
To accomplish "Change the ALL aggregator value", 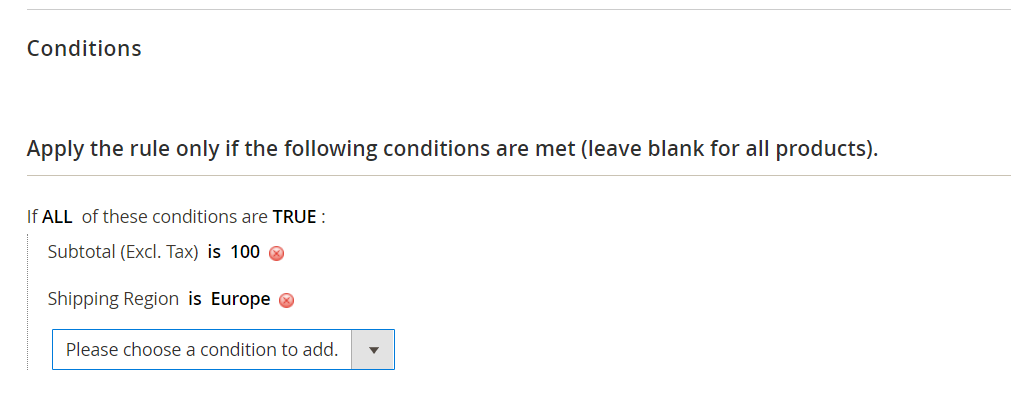I will [57, 216].
